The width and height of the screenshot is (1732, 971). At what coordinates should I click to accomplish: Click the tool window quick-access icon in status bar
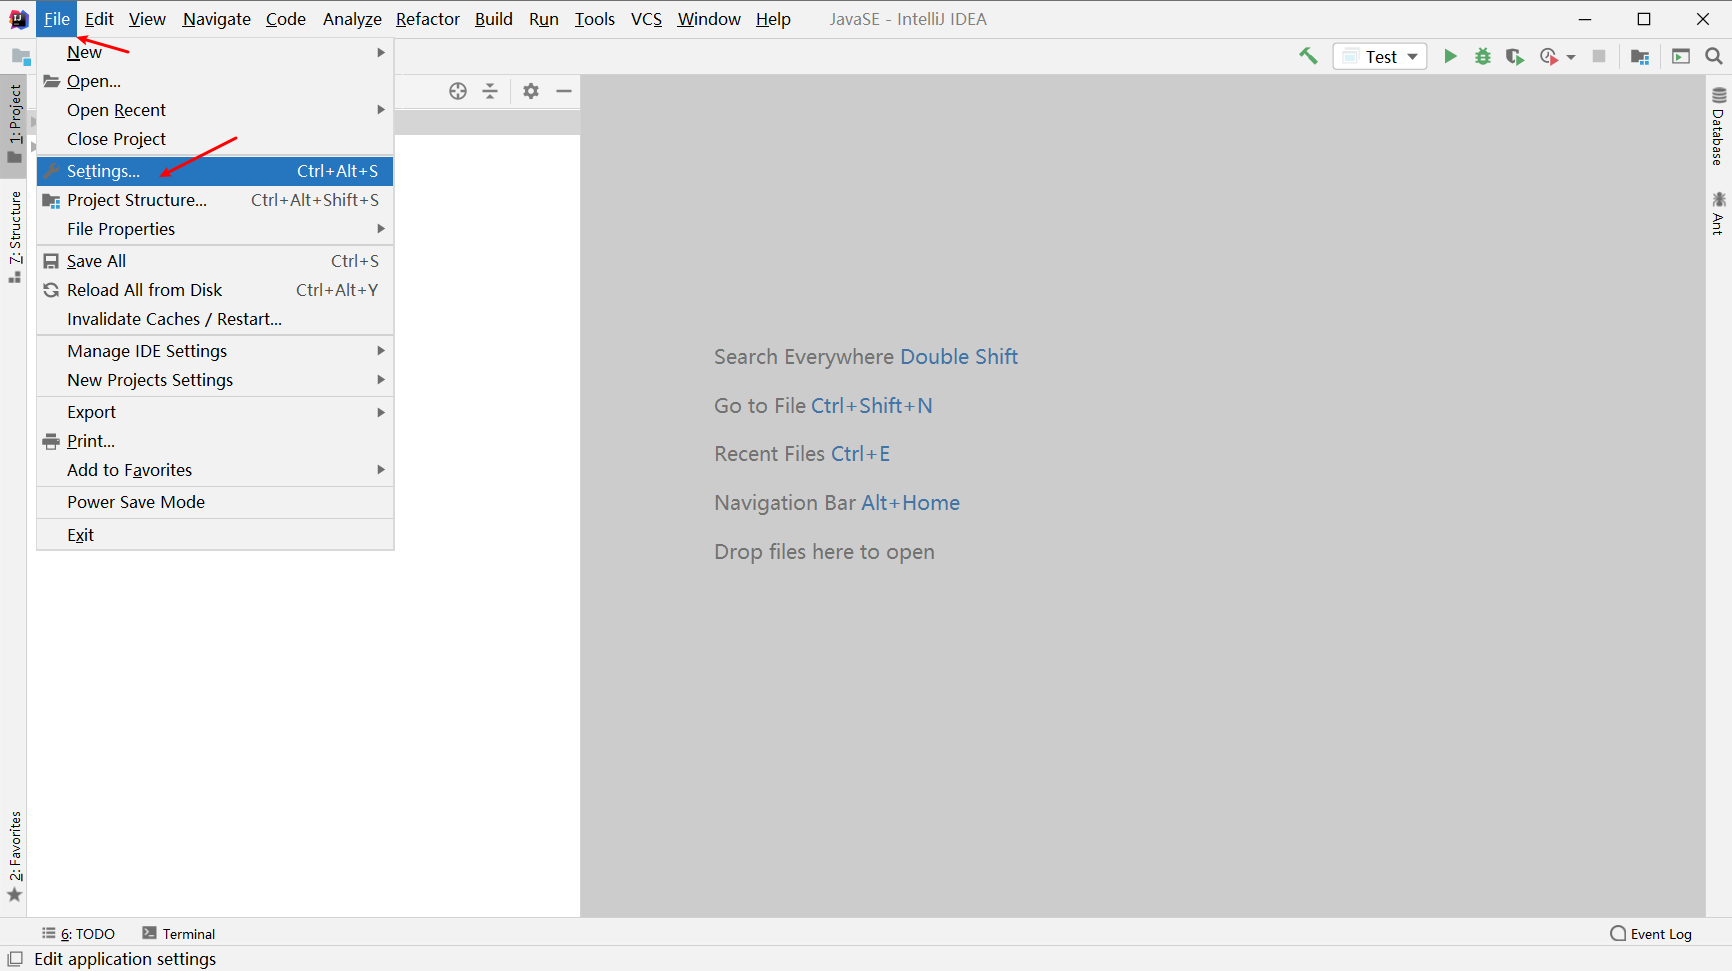pos(15,958)
